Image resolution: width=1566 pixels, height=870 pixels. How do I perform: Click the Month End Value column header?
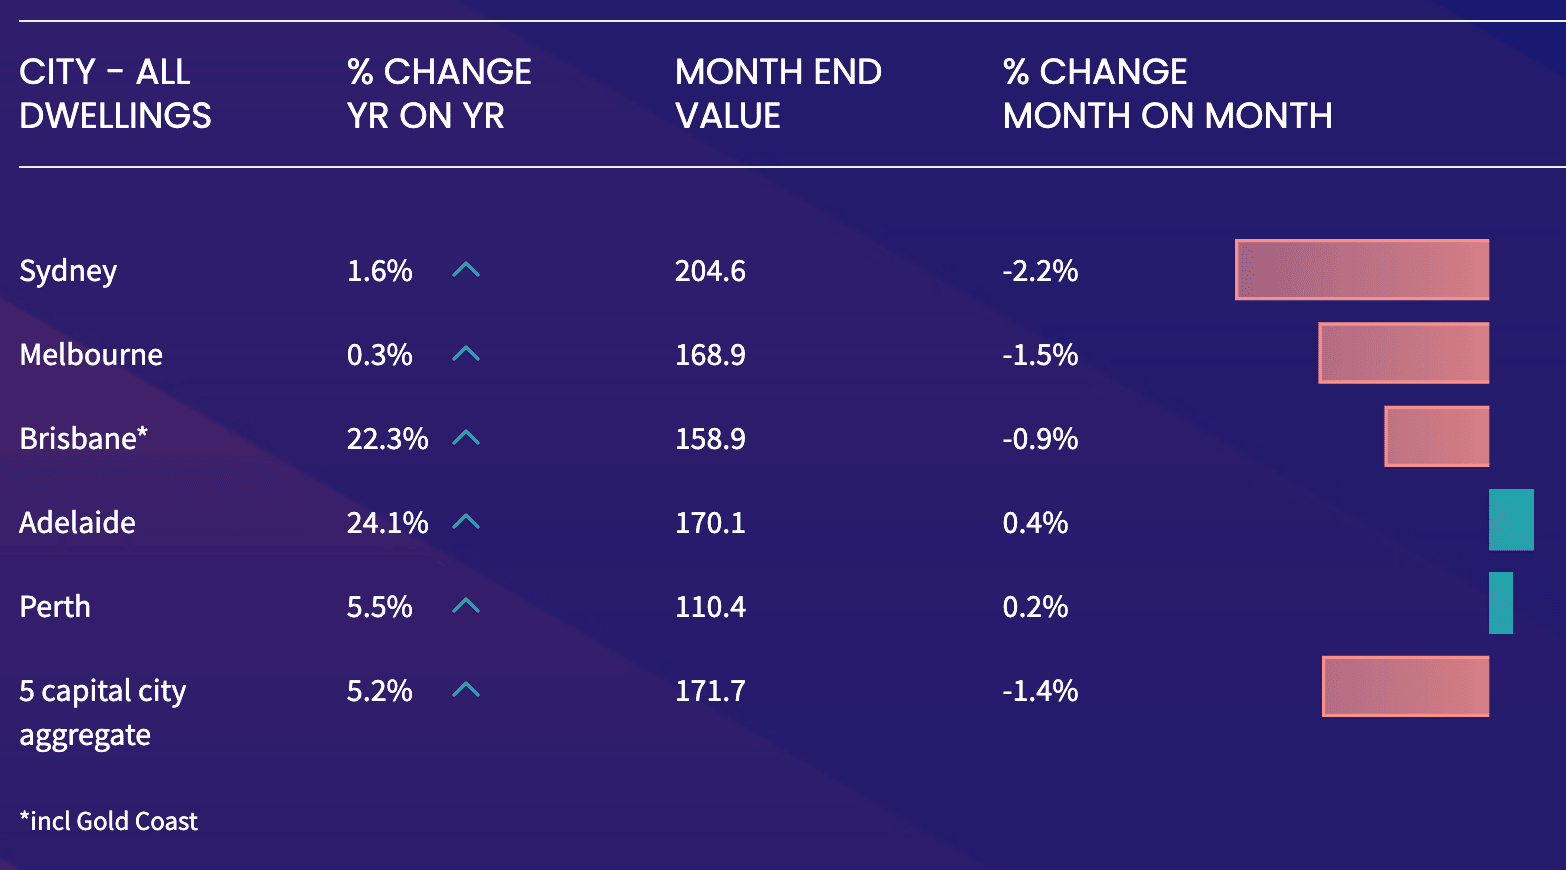(x=778, y=94)
